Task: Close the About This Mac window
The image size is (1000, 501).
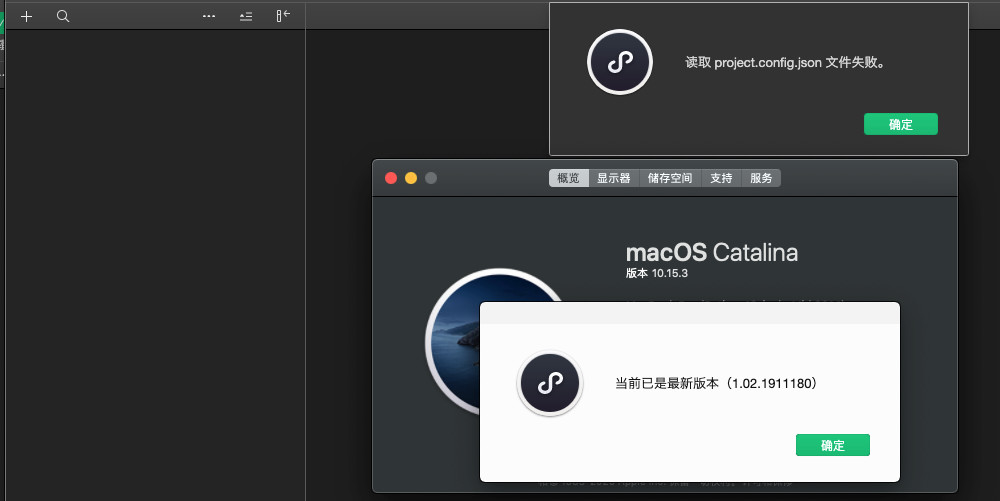Action: pyautogui.click(x=391, y=178)
